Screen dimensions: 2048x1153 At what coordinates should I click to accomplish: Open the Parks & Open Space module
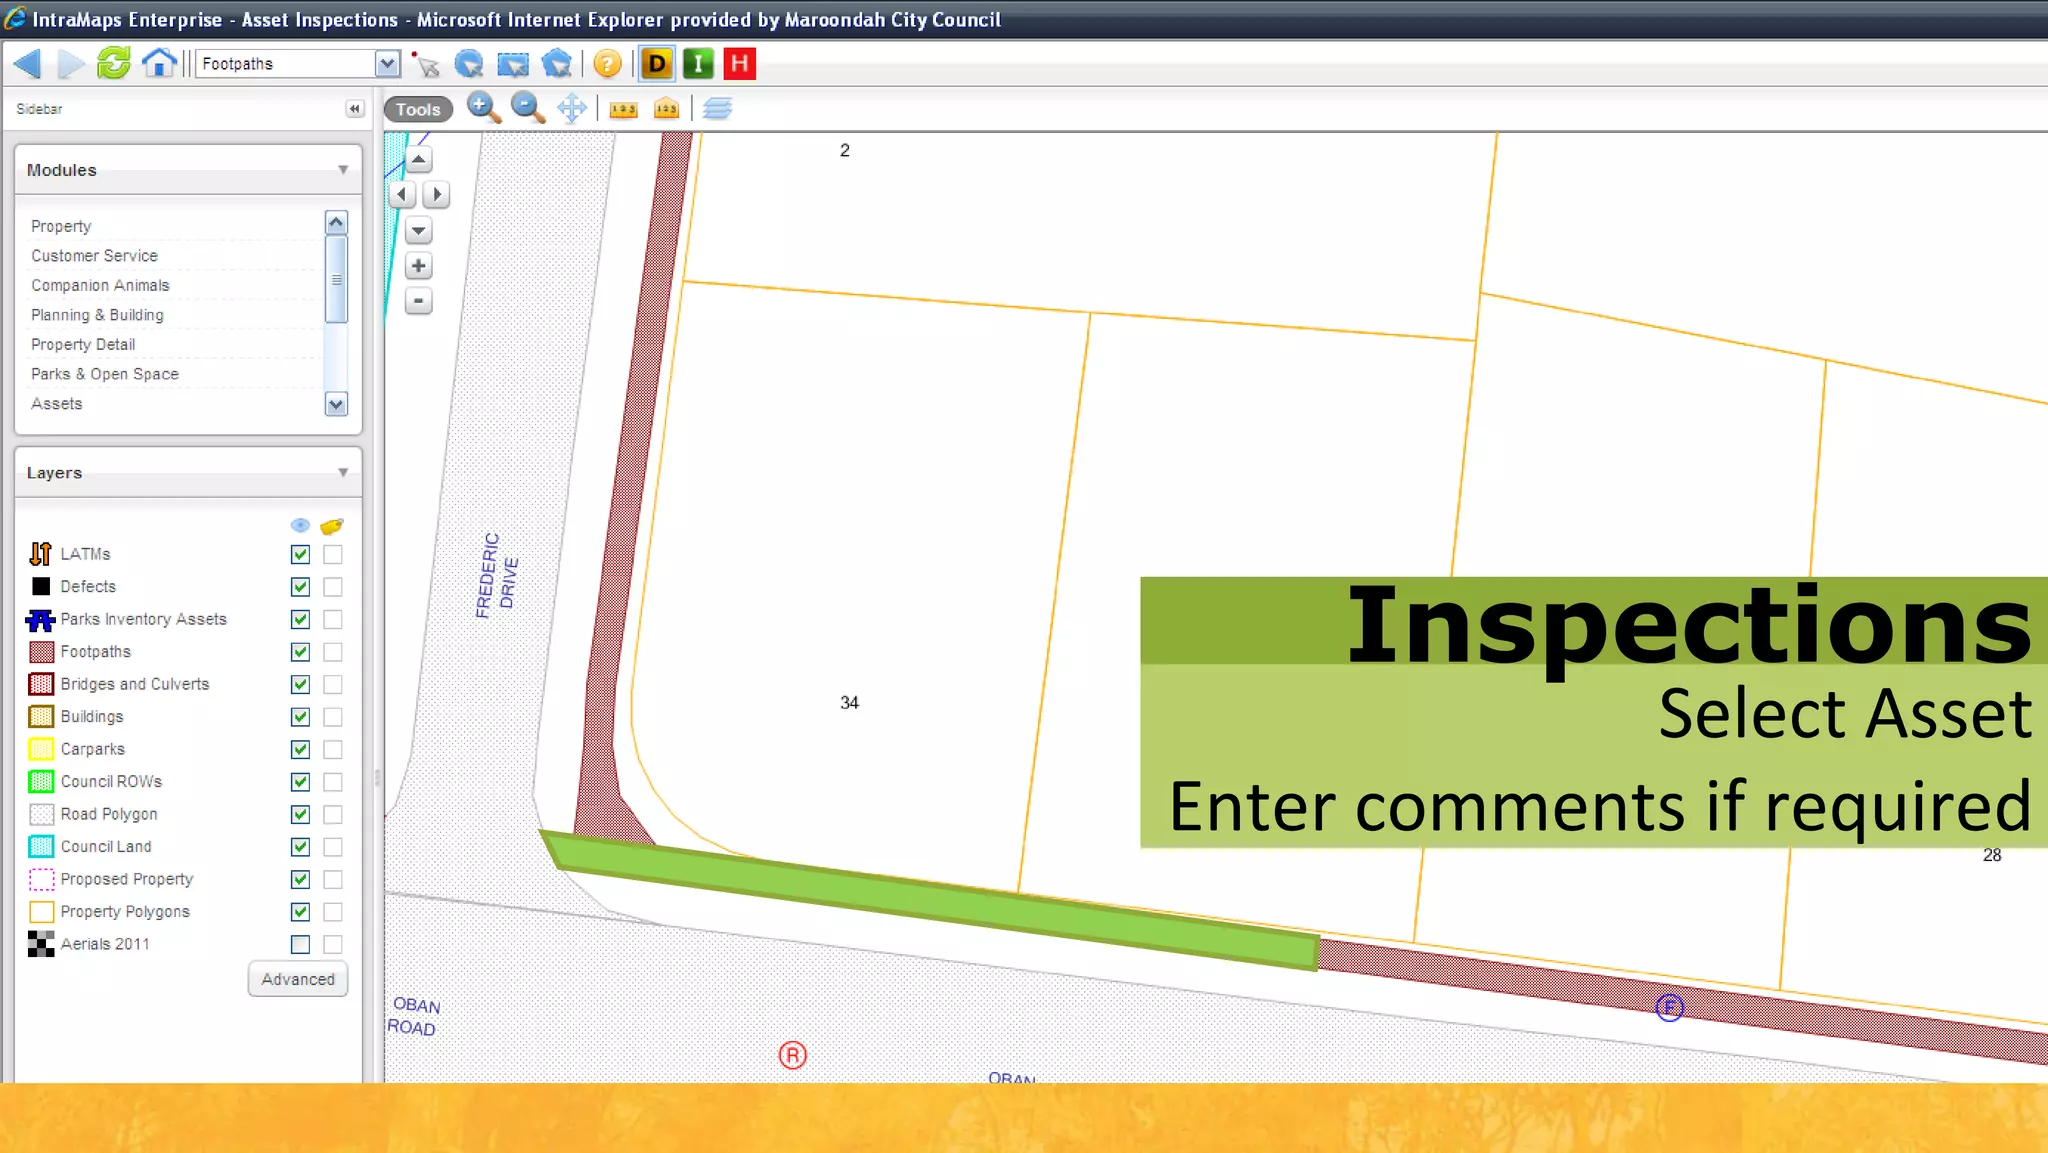pyautogui.click(x=105, y=374)
